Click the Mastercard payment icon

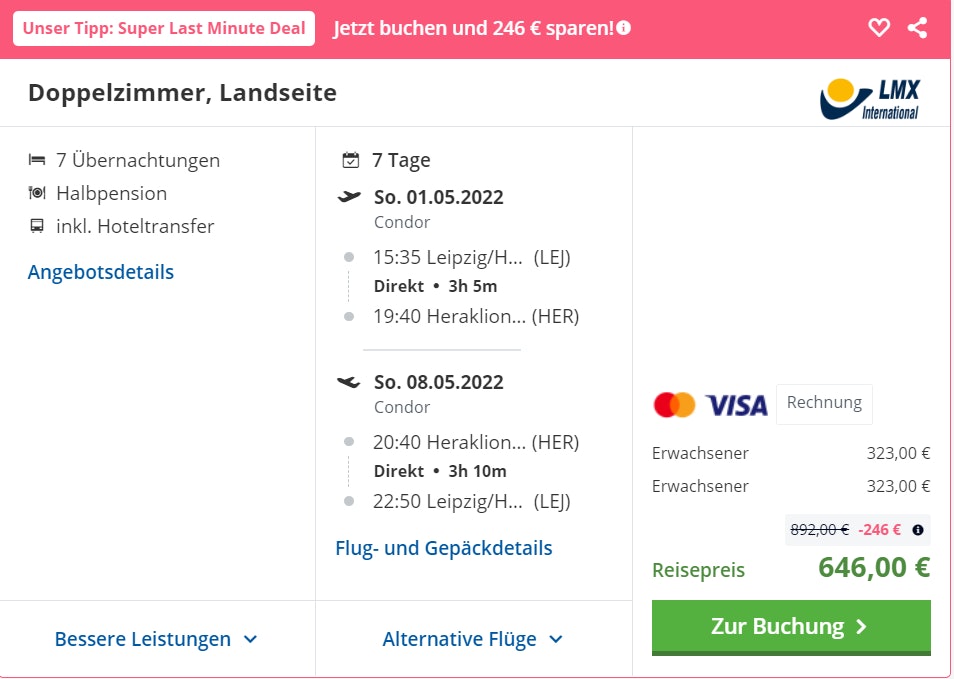(674, 405)
